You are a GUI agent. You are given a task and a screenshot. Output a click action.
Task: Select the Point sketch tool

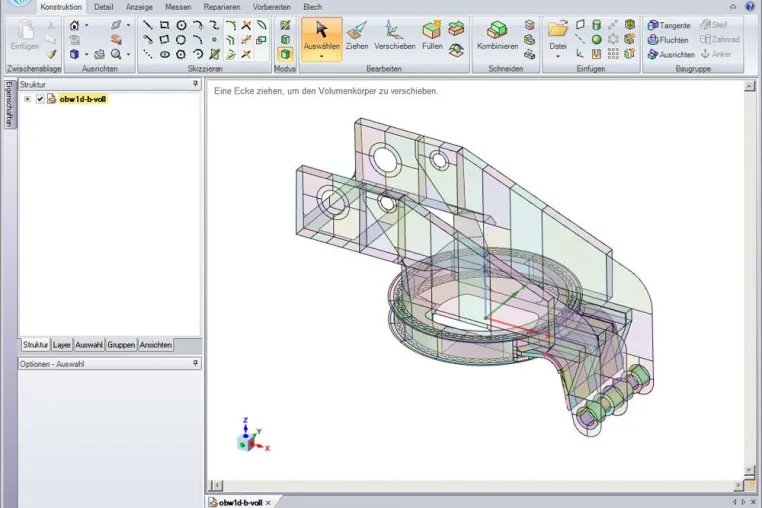coord(214,39)
